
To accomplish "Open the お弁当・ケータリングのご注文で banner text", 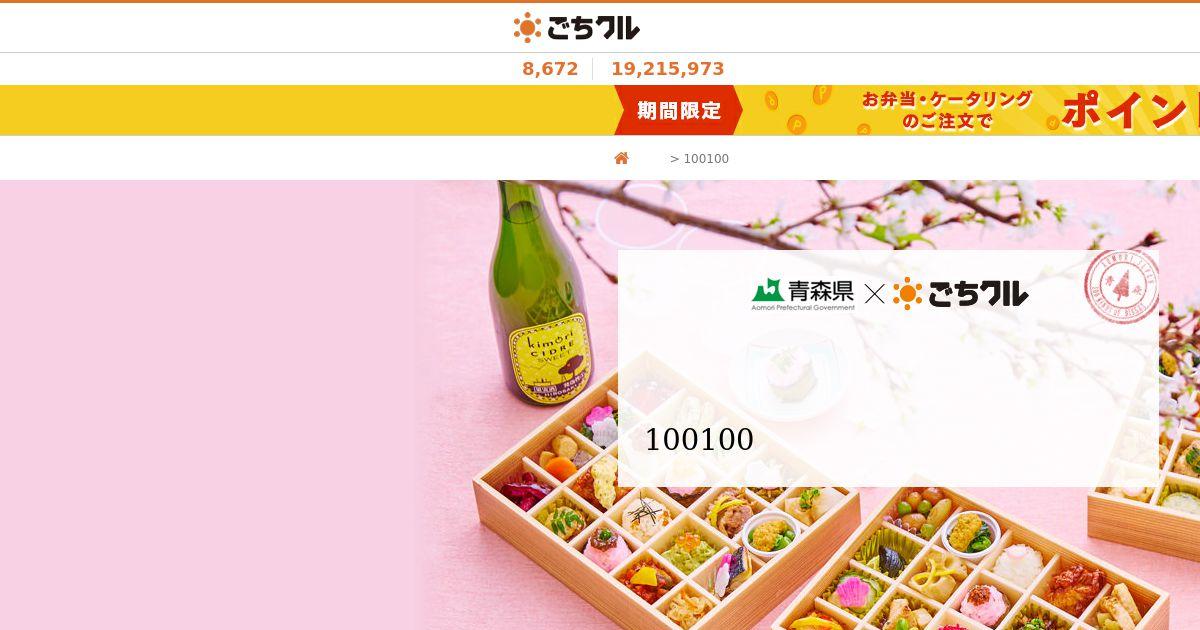I will point(946,110).
